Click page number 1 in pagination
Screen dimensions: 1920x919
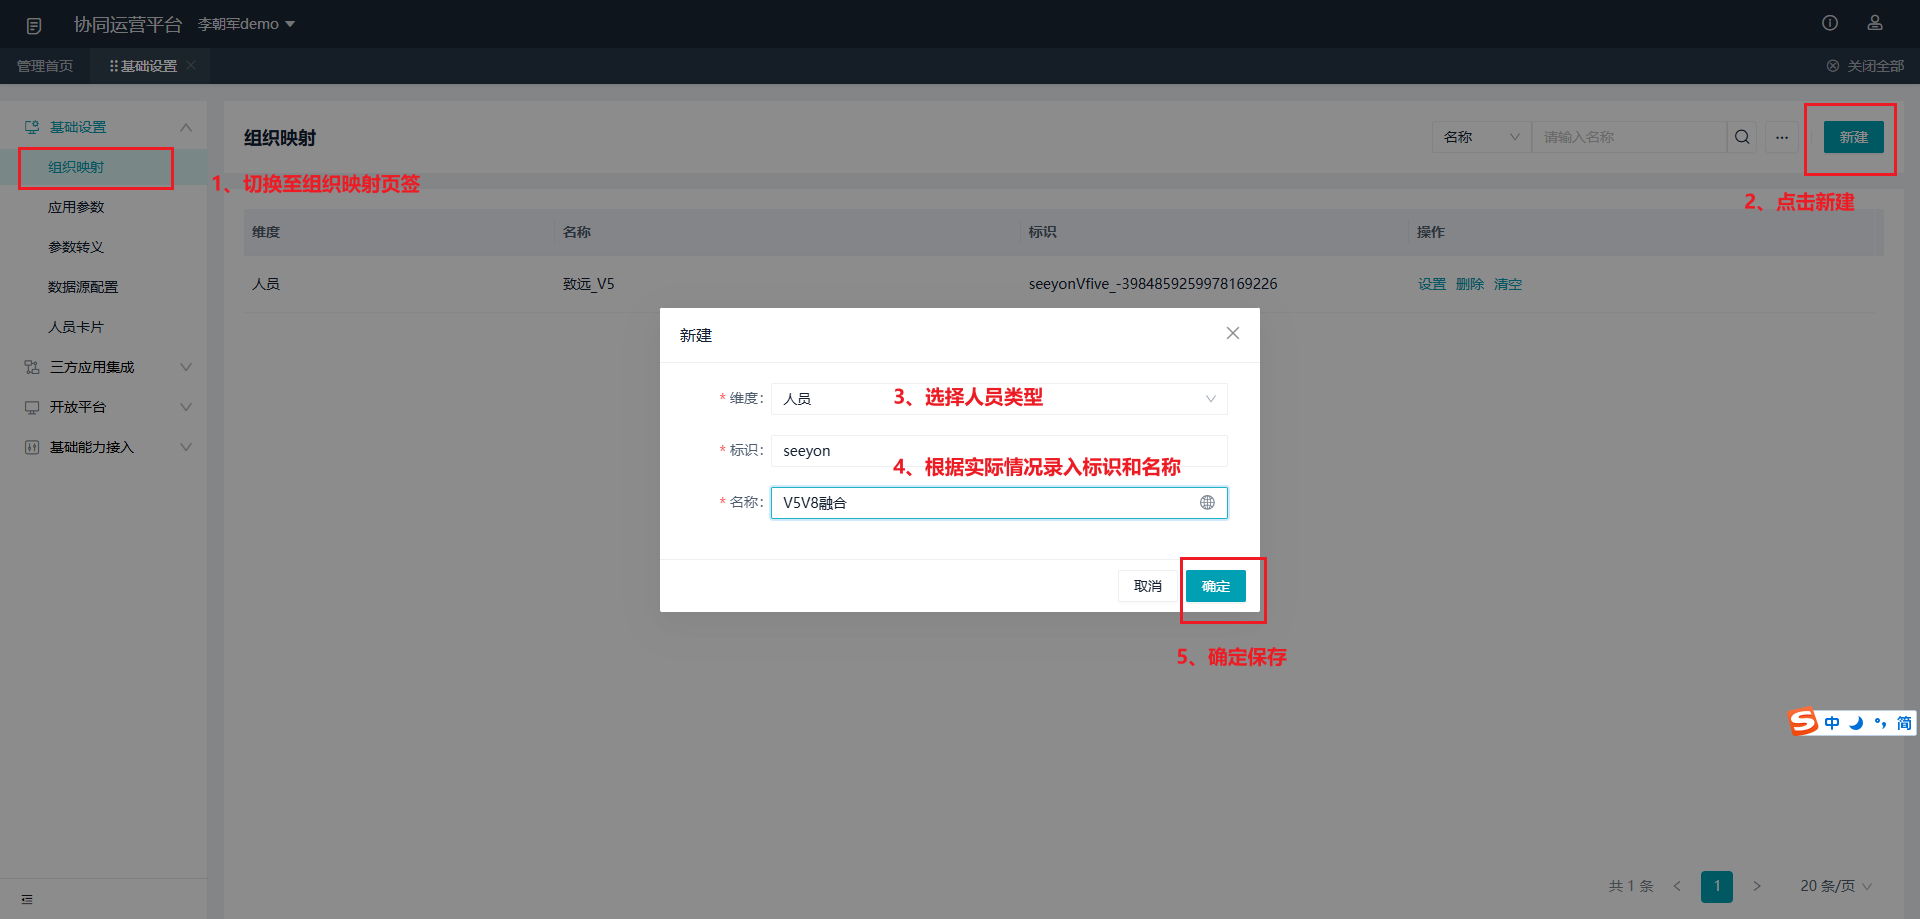click(1717, 886)
